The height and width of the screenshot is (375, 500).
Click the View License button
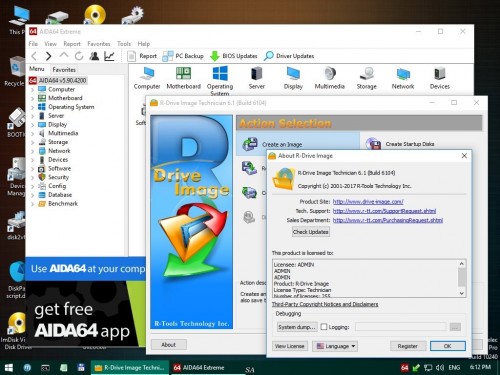tap(289, 346)
